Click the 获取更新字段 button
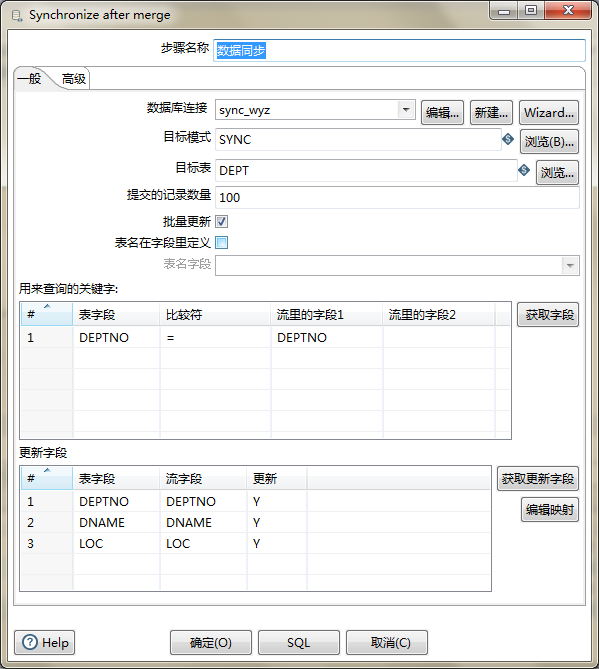This screenshot has width=599, height=669. pos(538,479)
